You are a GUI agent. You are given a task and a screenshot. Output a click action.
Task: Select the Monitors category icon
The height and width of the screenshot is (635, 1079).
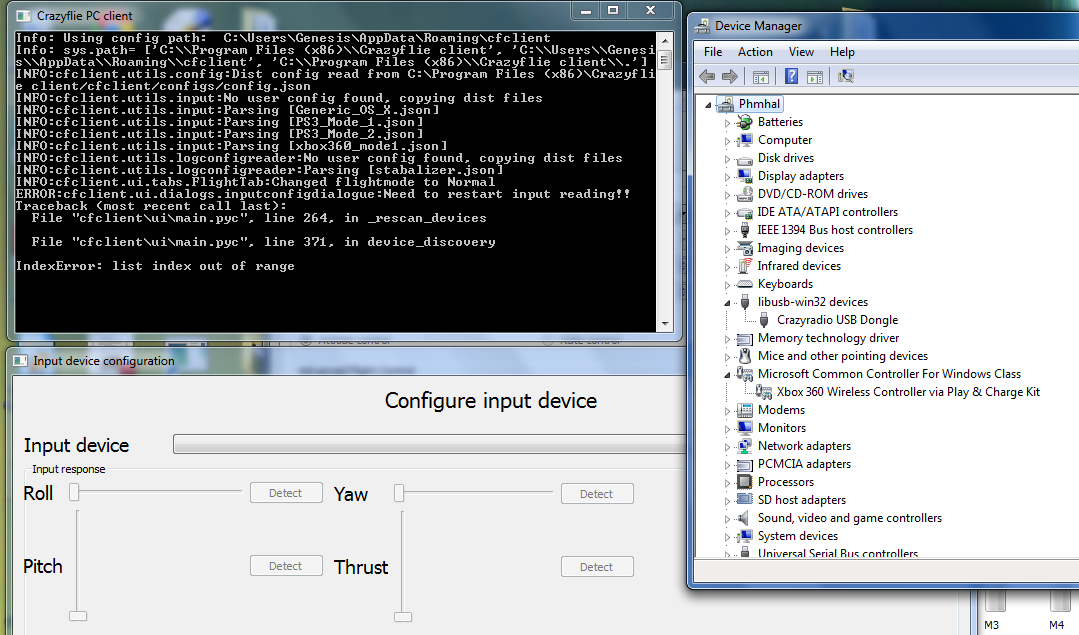point(744,428)
